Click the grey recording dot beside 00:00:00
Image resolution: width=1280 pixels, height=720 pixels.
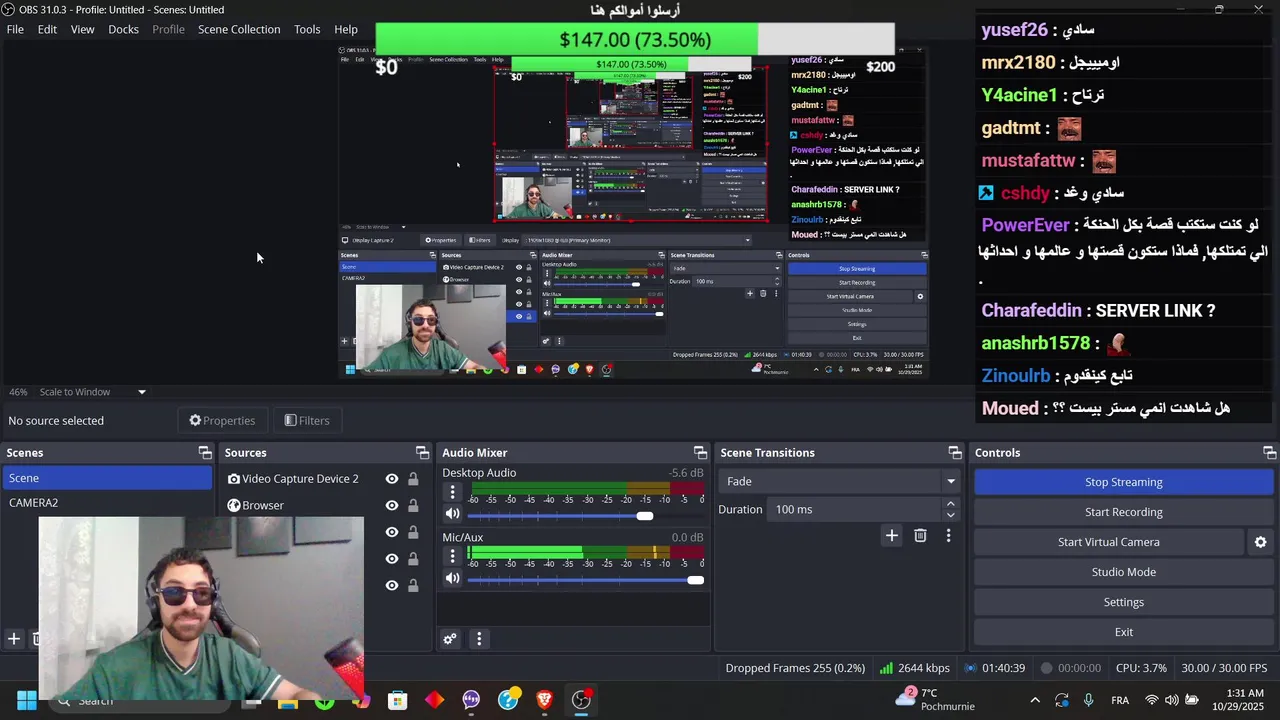point(1046,668)
